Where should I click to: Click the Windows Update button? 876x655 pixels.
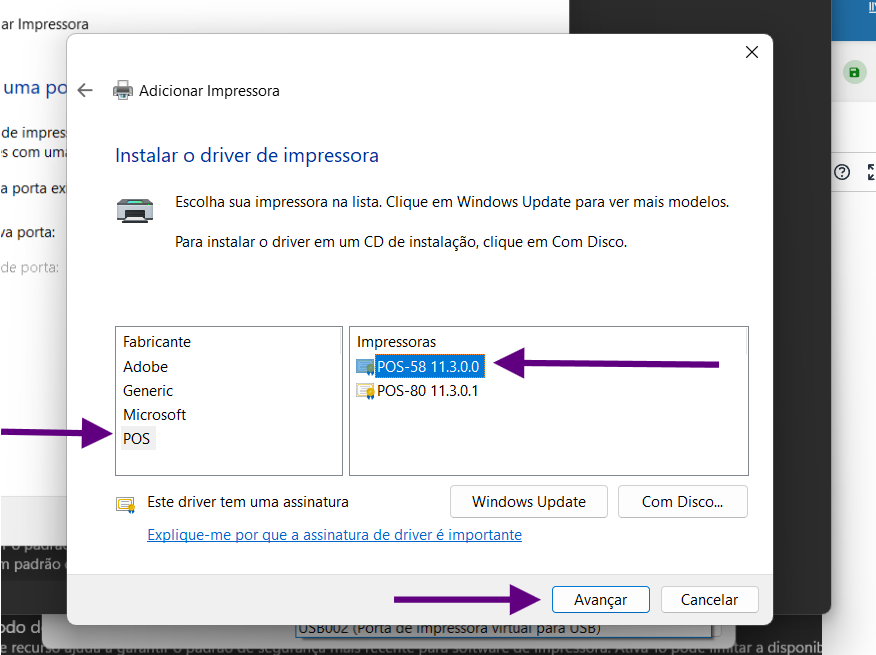pos(528,502)
